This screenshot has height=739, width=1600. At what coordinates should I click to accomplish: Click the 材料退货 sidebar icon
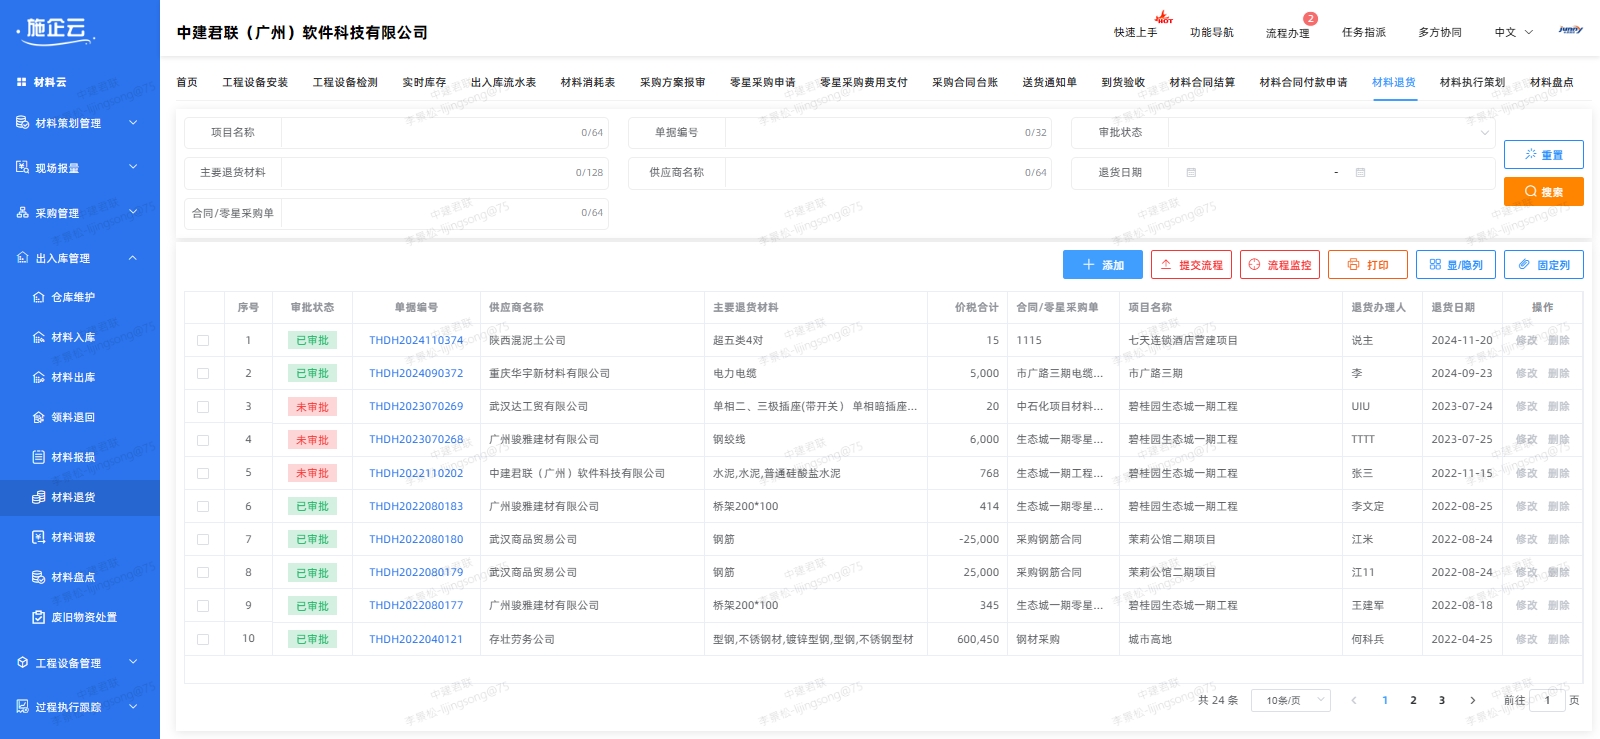[38, 497]
